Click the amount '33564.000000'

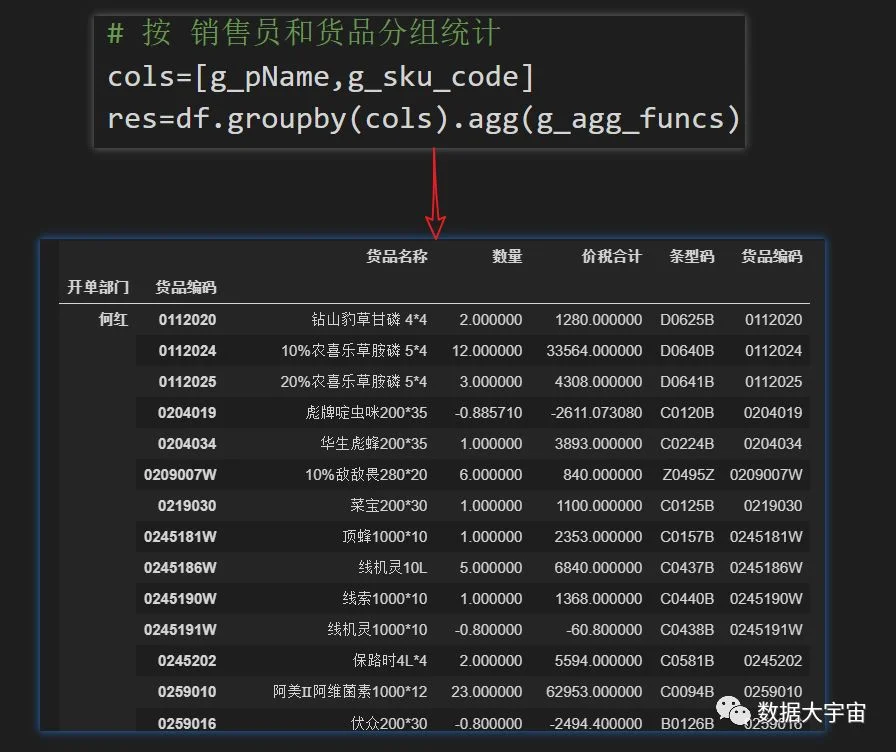(594, 350)
